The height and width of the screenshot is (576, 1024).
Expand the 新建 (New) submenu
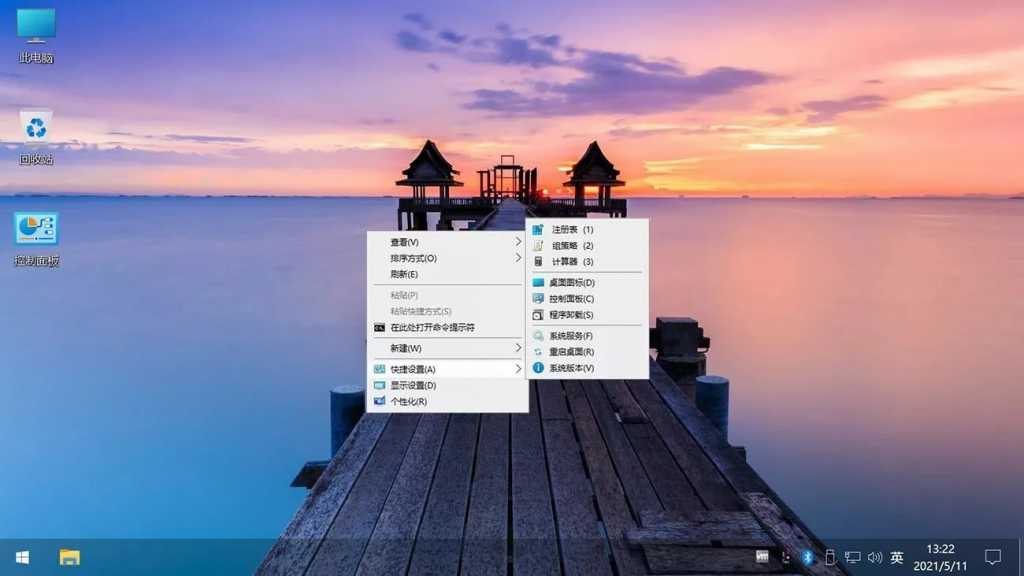click(440, 348)
